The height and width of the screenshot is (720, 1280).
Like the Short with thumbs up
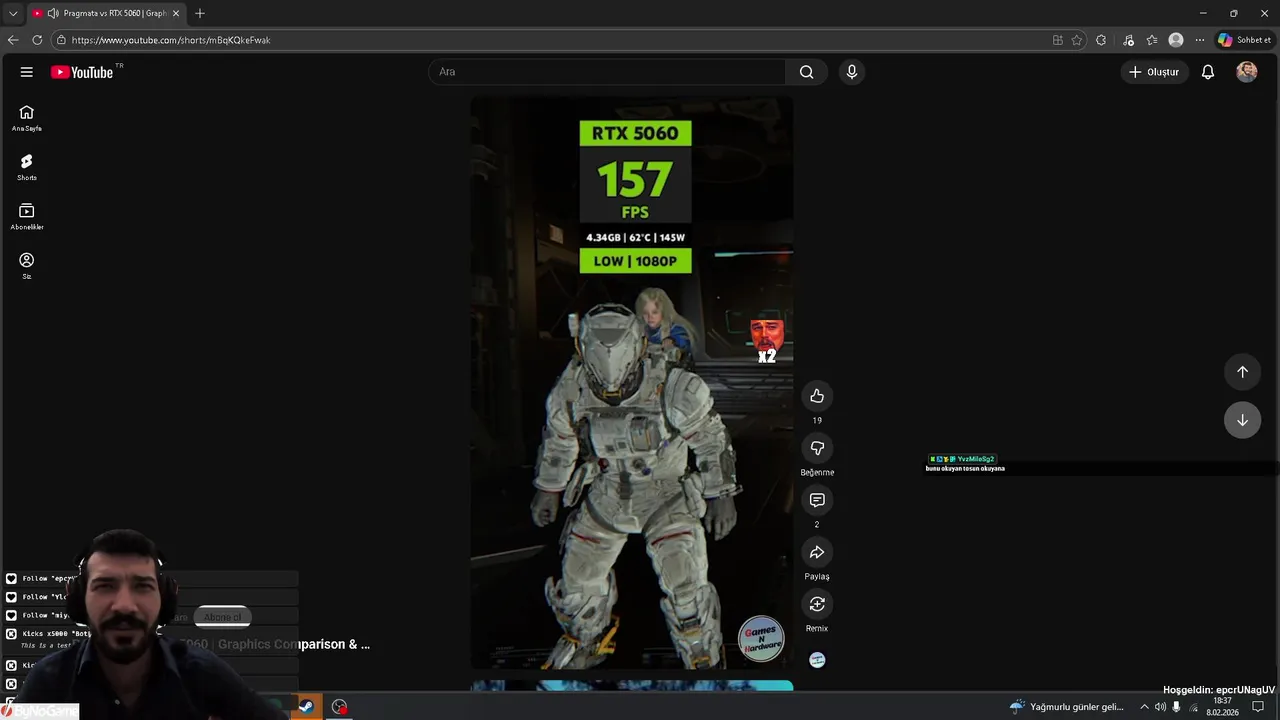[817, 396]
